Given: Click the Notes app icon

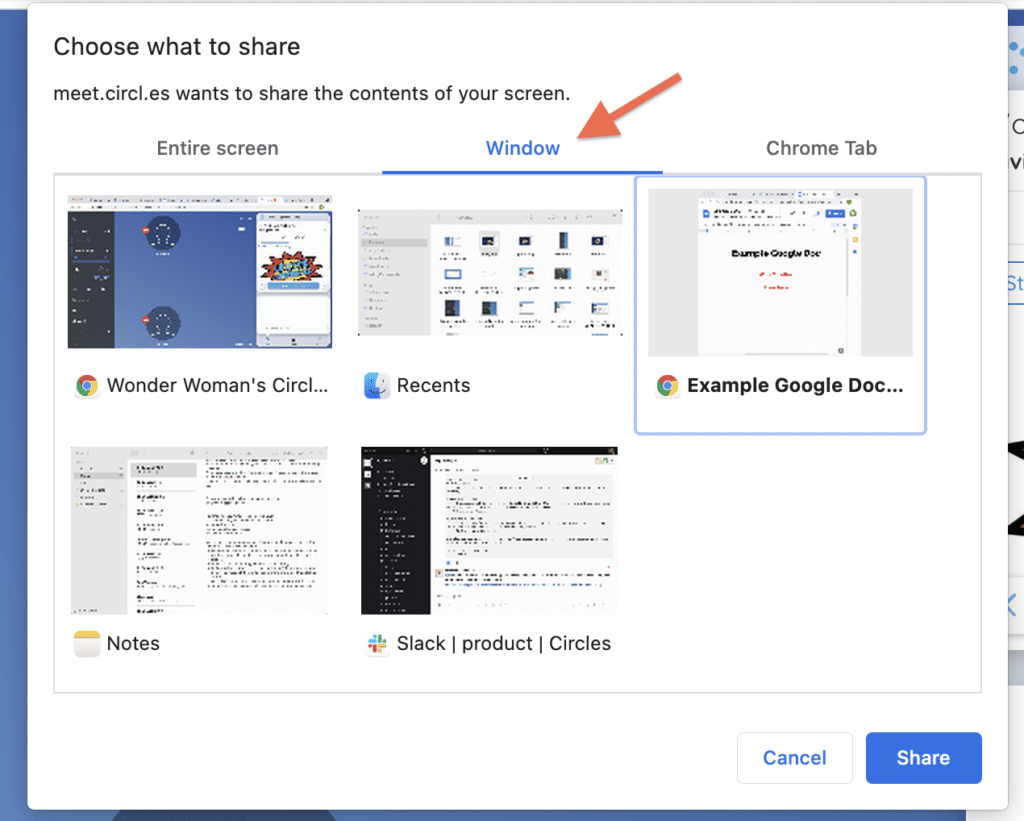Looking at the screenshot, I should (87, 644).
